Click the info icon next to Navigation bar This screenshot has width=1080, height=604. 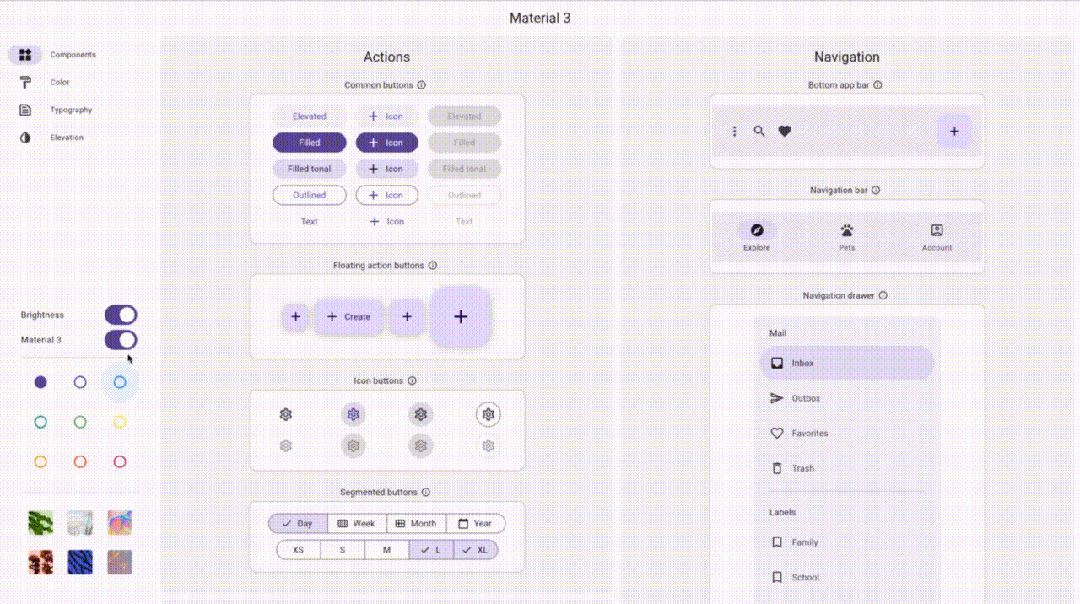click(875, 190)
